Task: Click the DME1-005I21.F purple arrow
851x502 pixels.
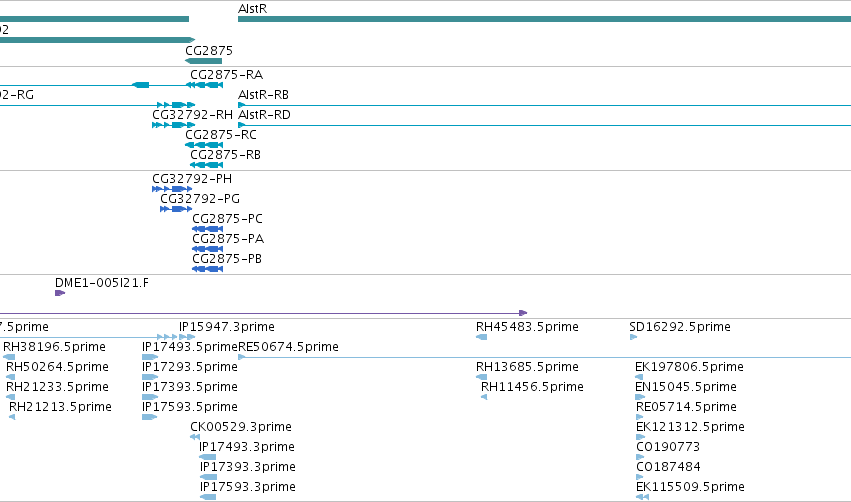Action: [60, 293]
